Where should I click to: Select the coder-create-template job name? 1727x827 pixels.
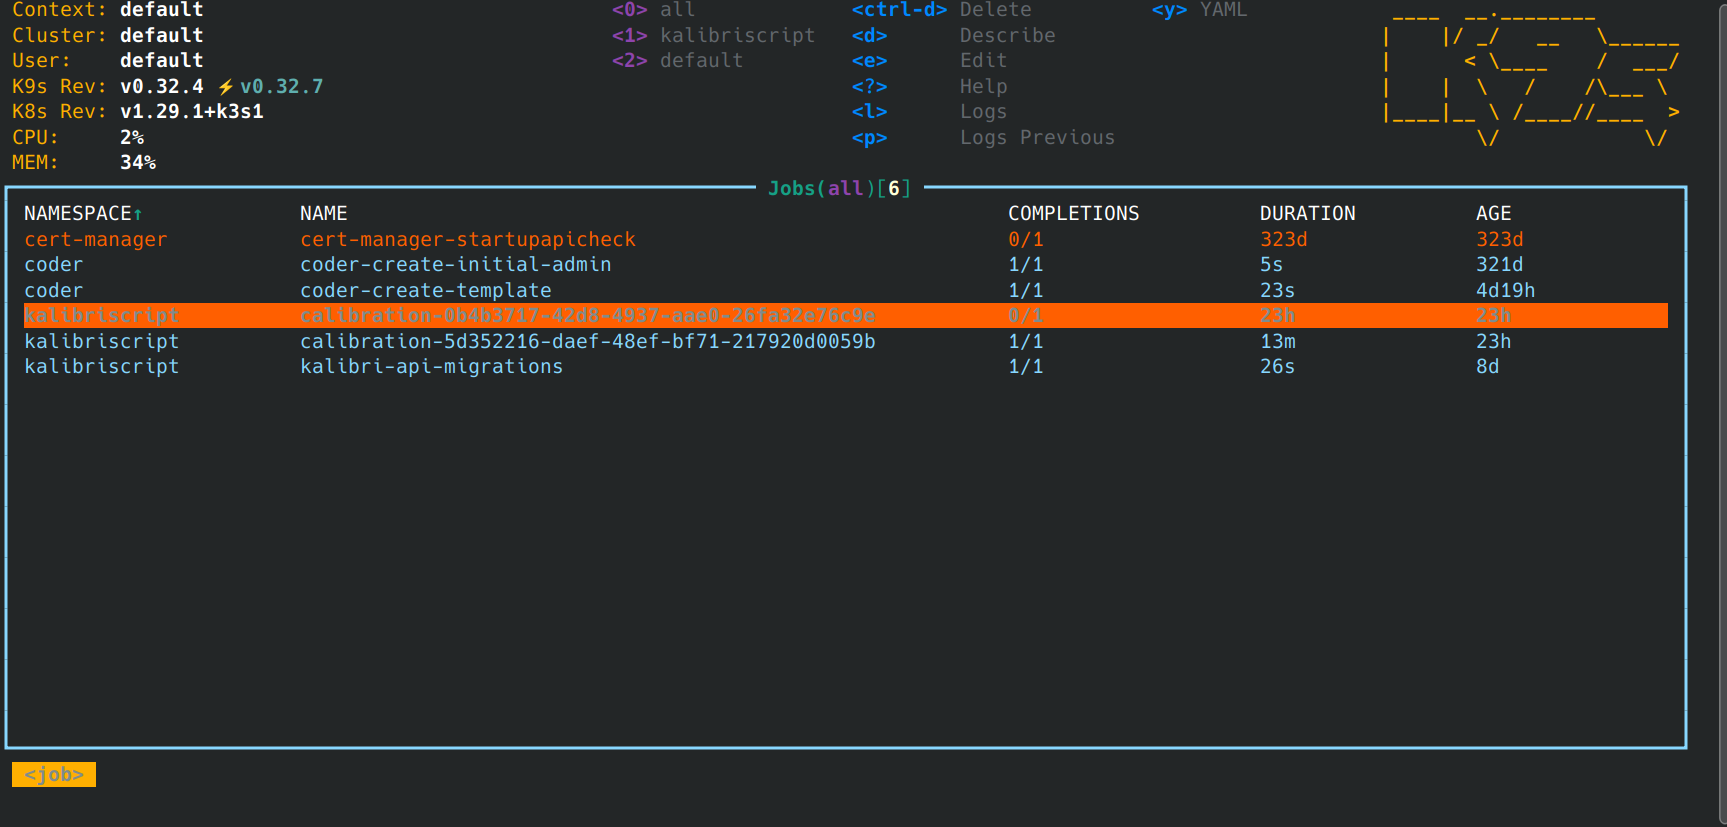coord(426,291)
